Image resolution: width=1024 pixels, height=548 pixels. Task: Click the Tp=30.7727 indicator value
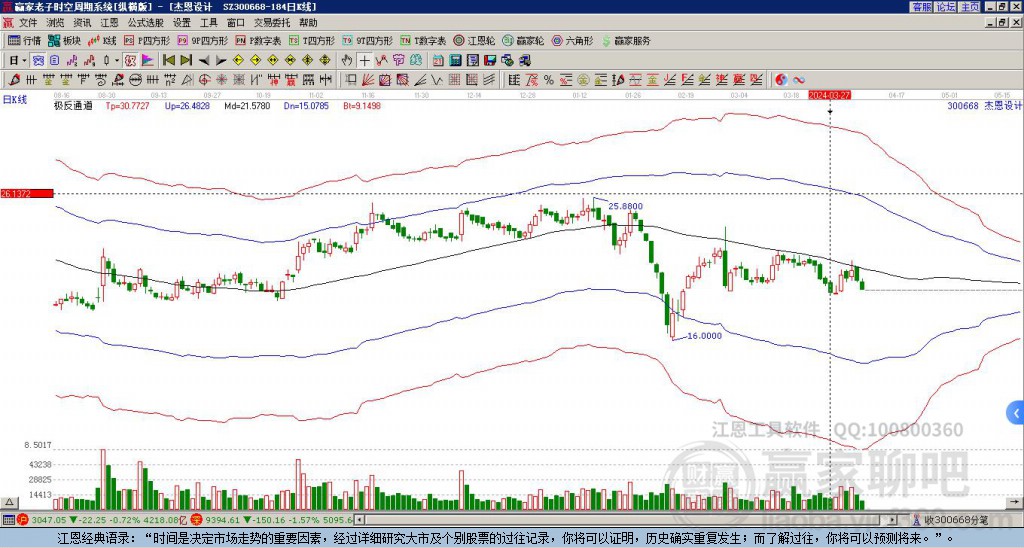[127, 106]
